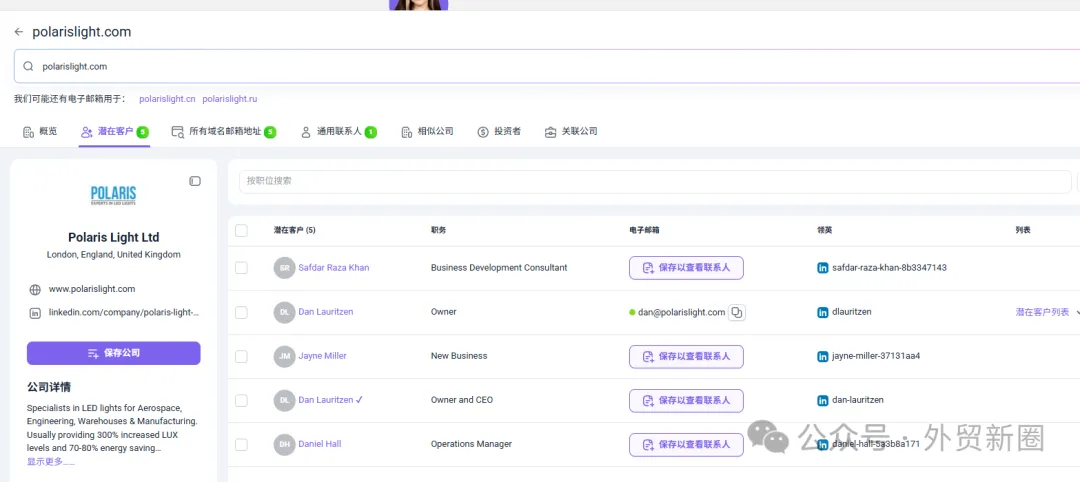
Task: Expand description with 显示更多
Action: pos(50,461)
